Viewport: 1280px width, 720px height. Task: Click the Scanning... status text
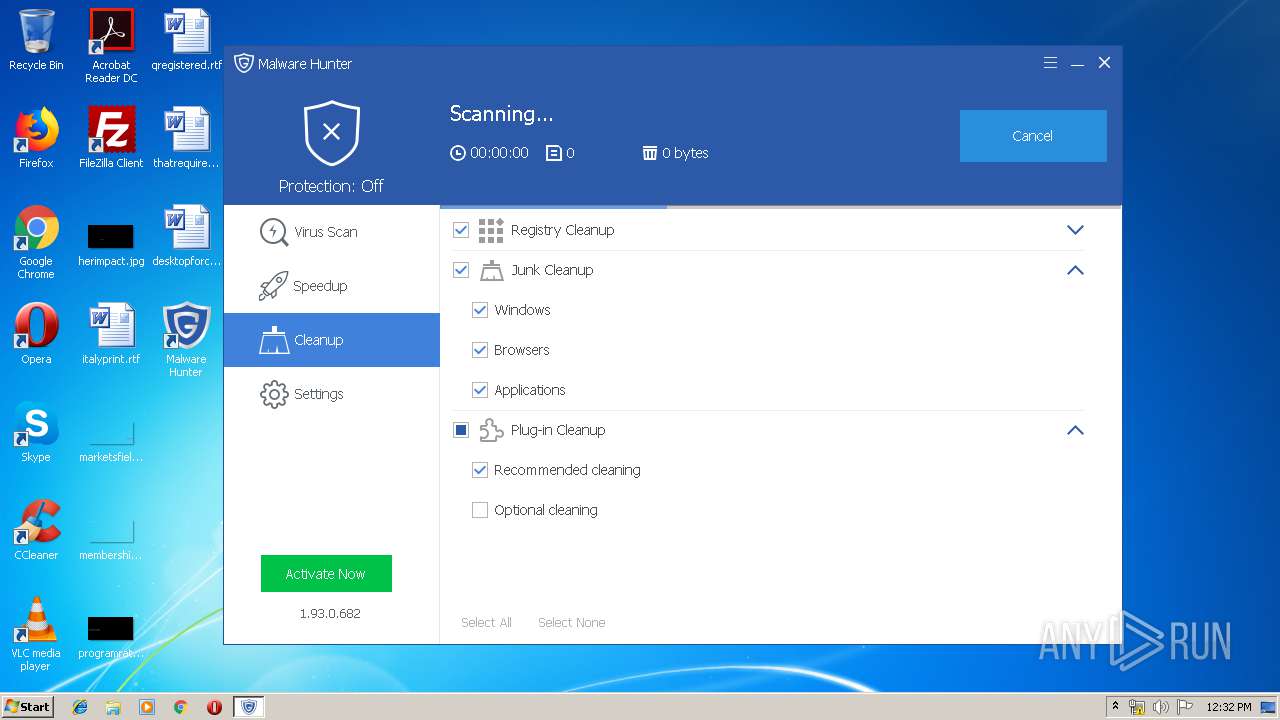tap(501, 114)
